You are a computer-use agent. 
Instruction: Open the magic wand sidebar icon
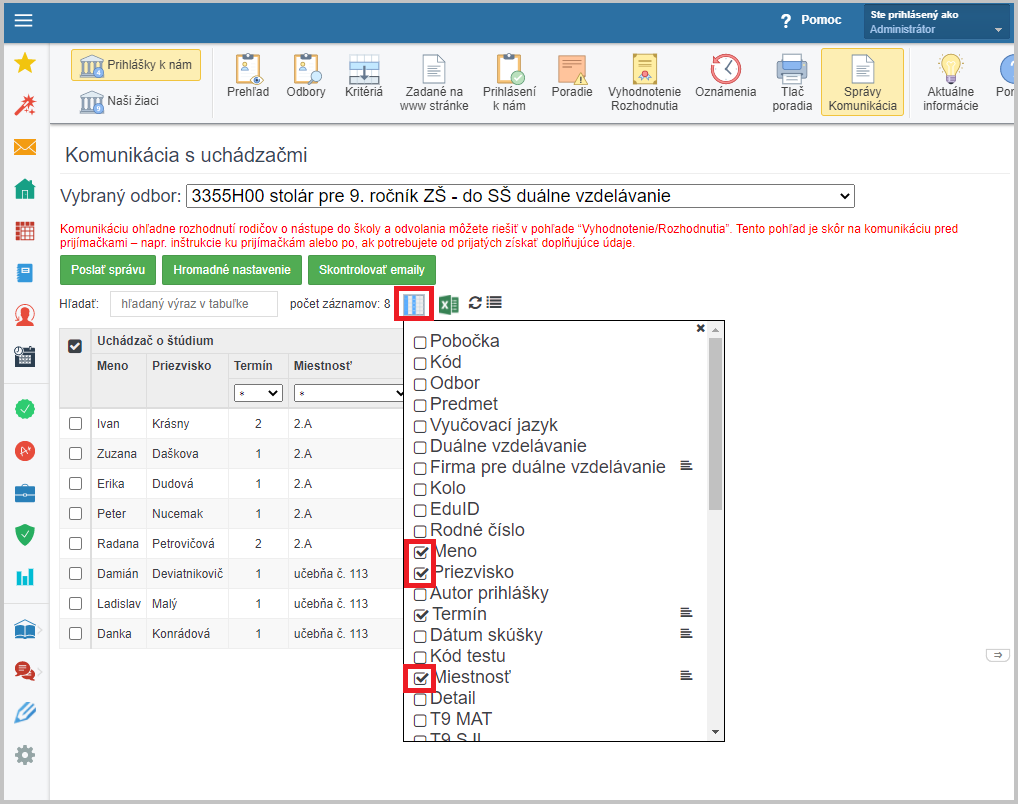(25, 105)
